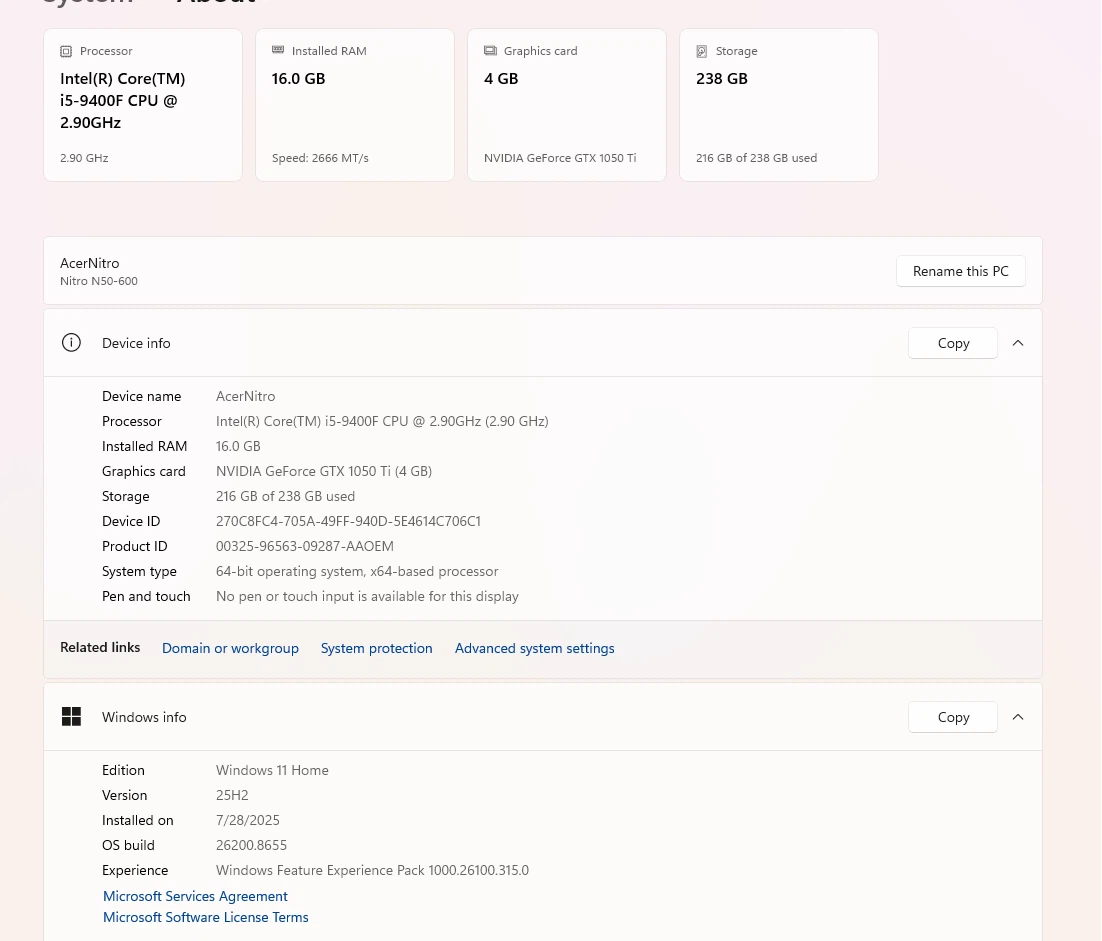Click the Device info circle icon
Viewport: 1102px width, 941px height.
pos(71,343)
